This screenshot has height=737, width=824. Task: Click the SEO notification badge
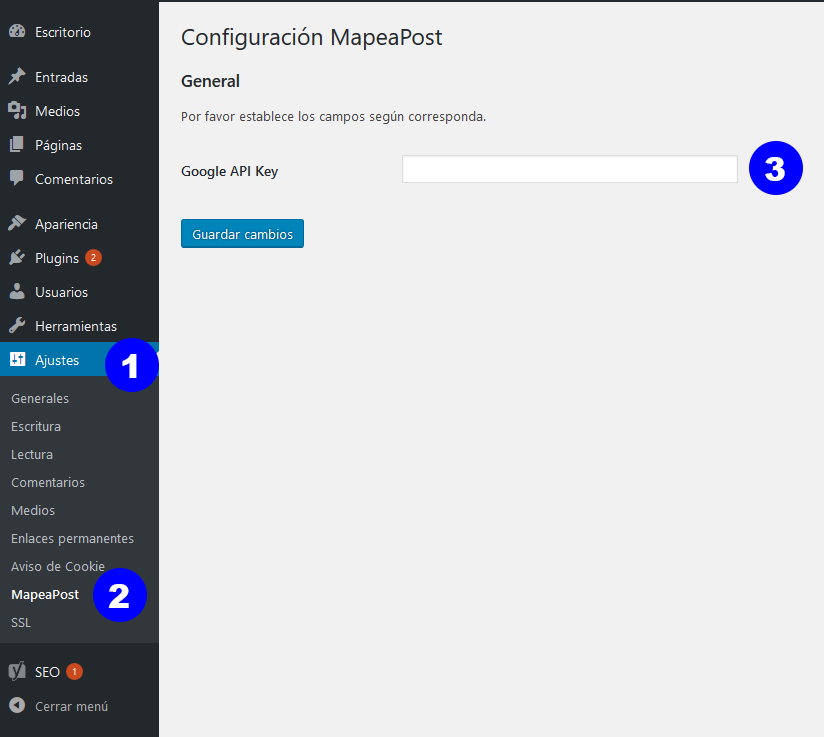coord(75,671)
